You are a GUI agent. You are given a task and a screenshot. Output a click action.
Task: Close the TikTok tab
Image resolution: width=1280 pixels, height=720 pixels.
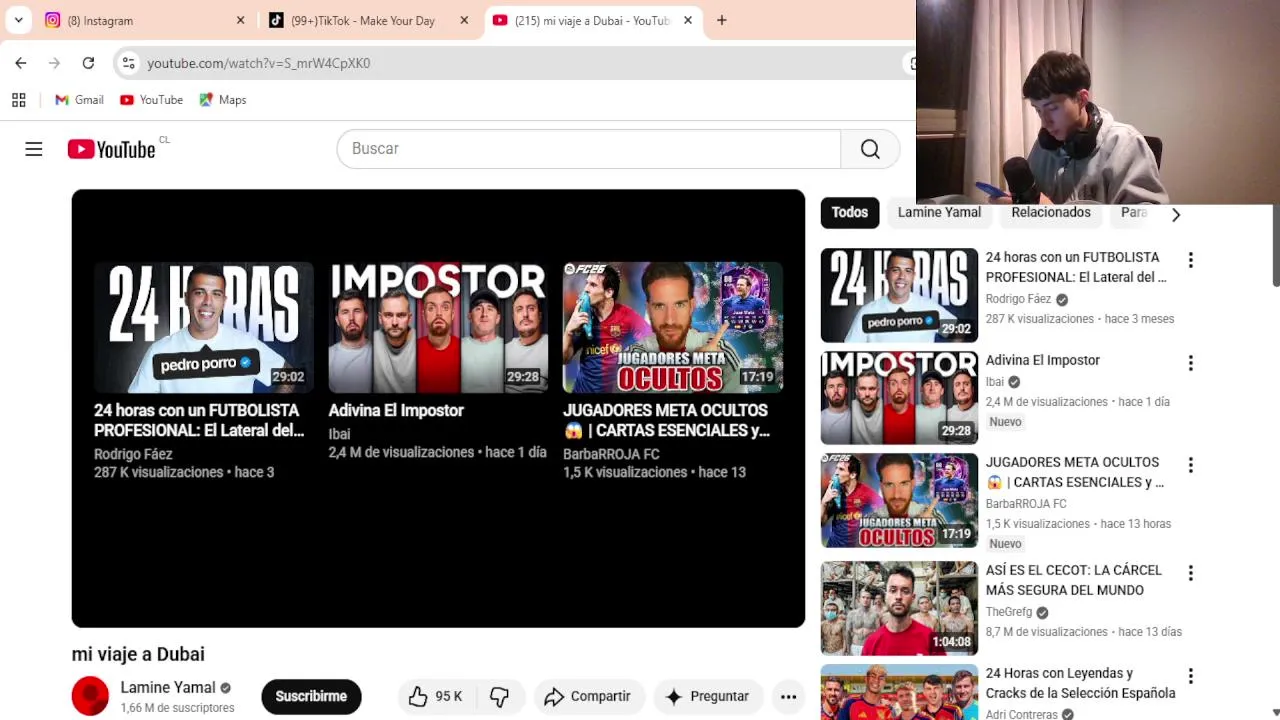pyautogui.click(x=464, y=20)
